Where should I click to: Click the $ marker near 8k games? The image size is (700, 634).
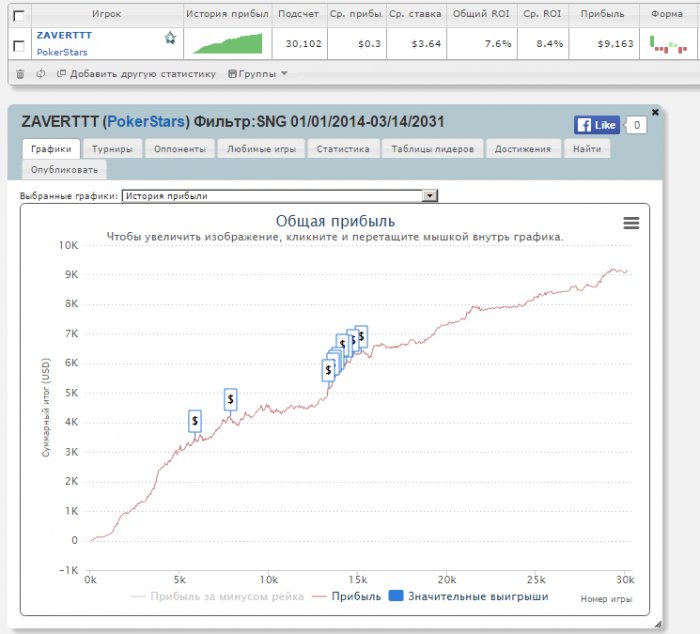(230, 399)
